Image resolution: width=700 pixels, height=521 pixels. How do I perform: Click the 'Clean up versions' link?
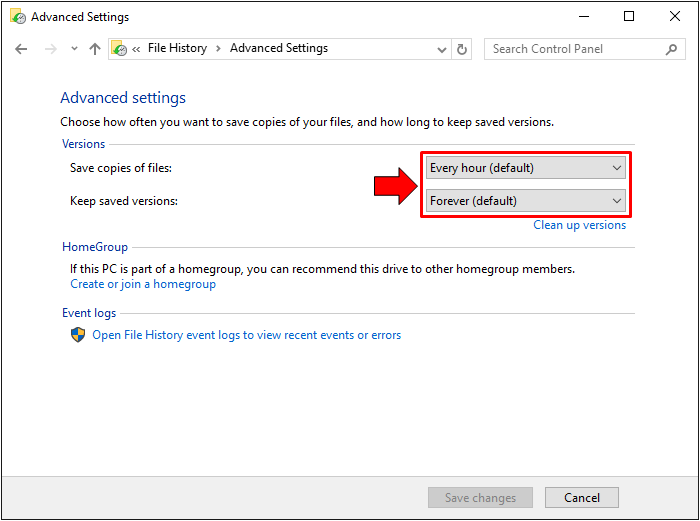(x=579, y=226)
